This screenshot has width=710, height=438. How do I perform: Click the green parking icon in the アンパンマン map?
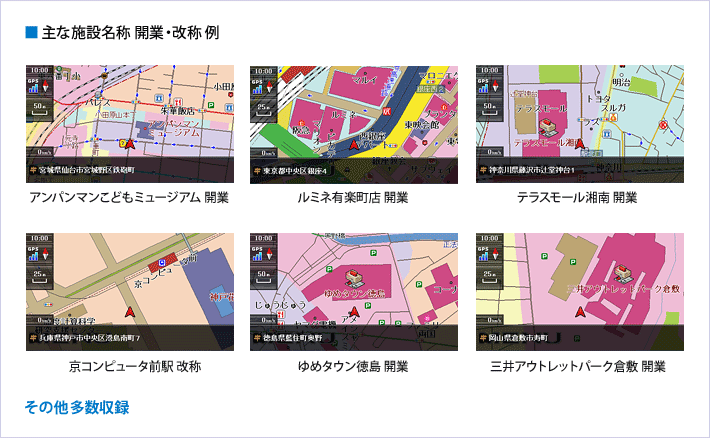click(x=211, y=105)
